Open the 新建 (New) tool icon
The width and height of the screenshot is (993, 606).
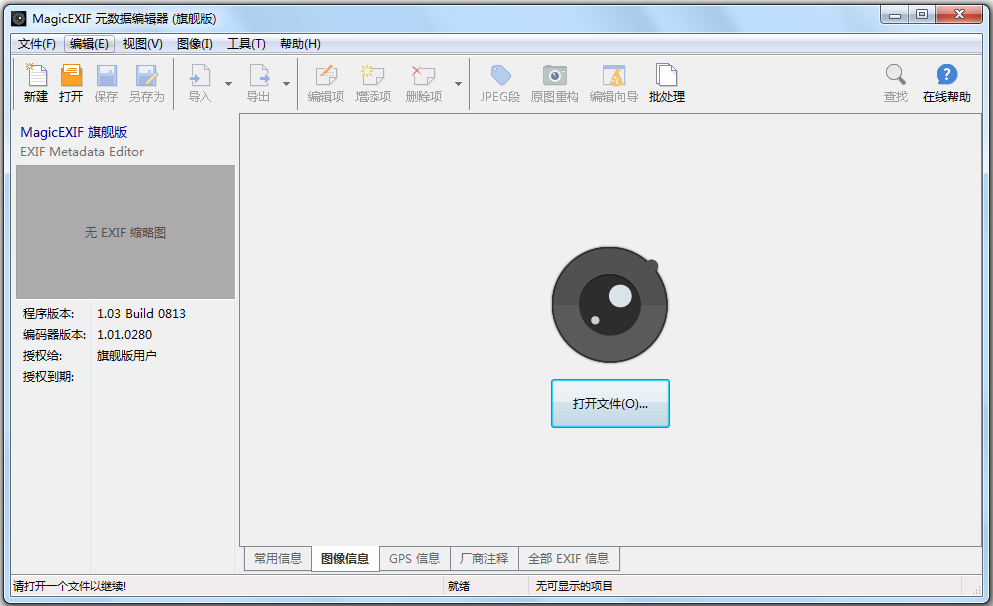[x=35, y=82]
